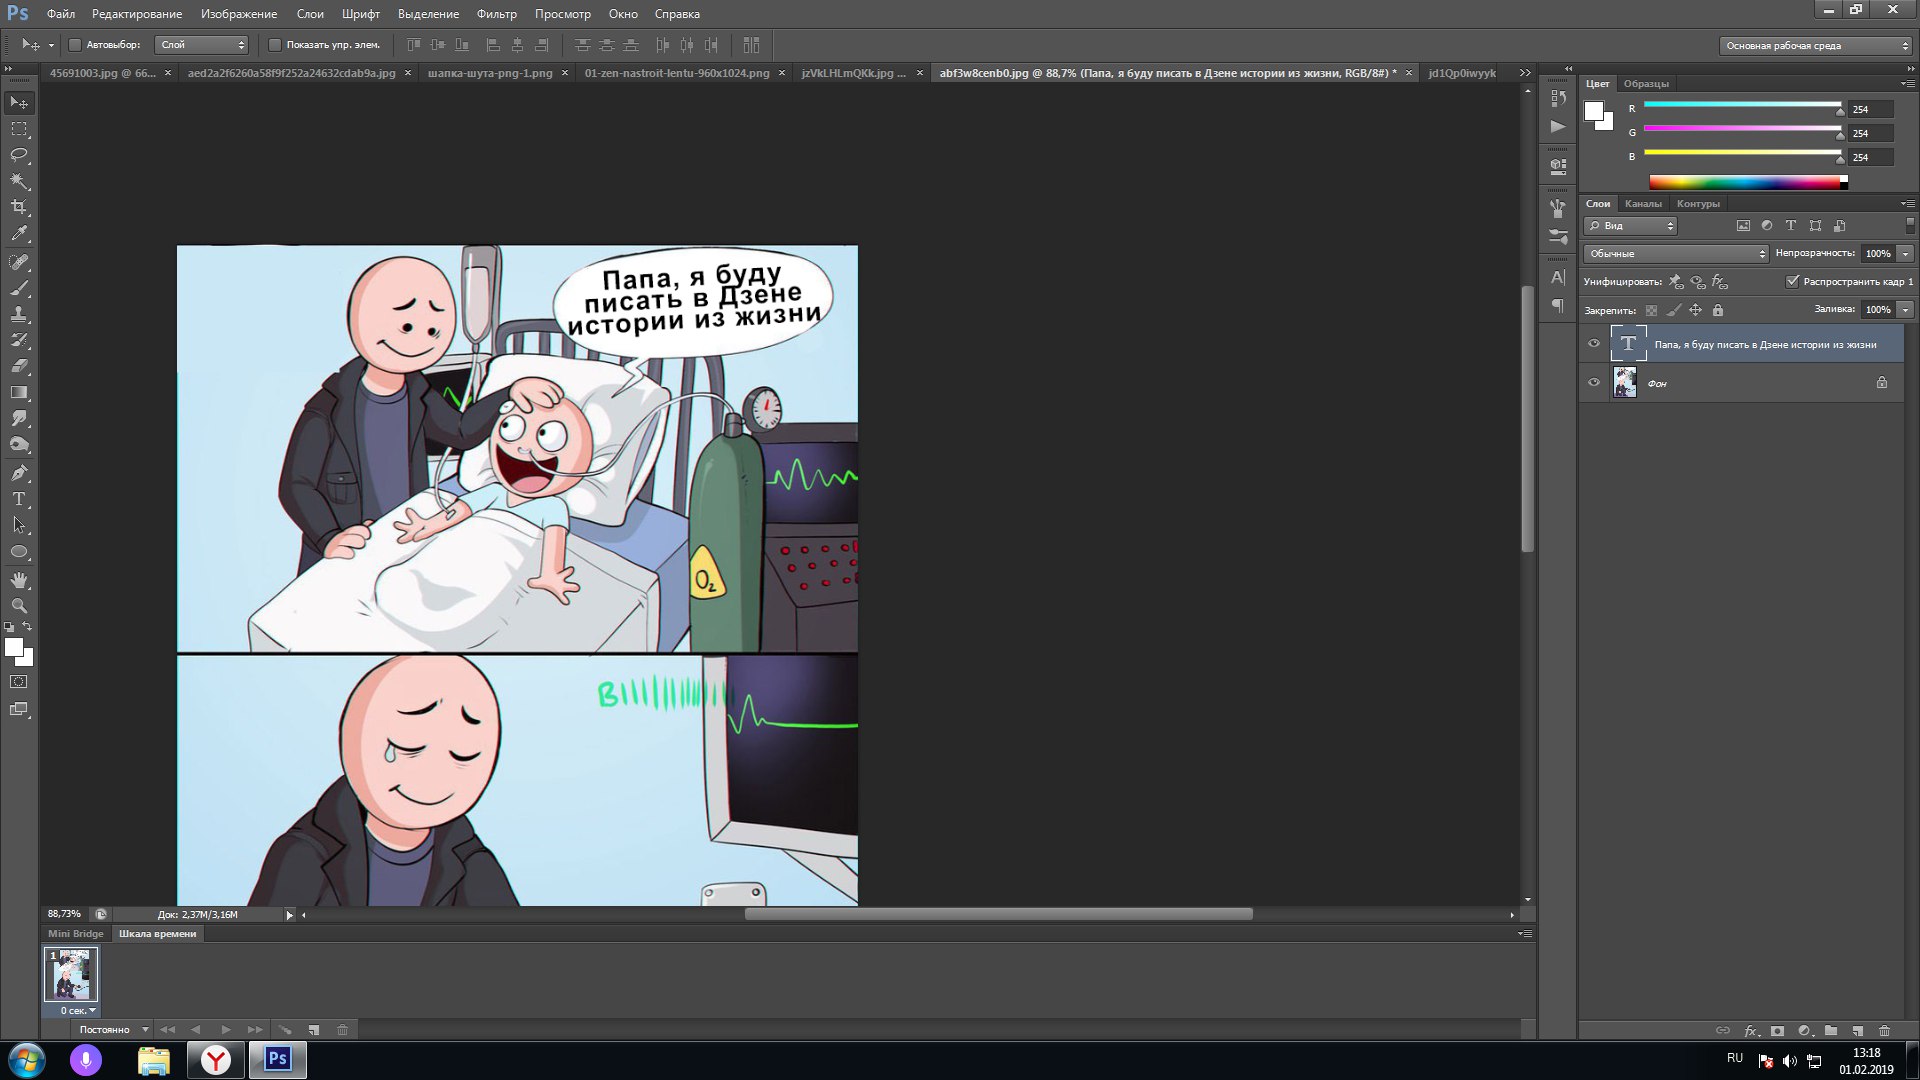This screenshot has width=1920, height=1080.
Task: Switch to шапка-шута-png-1.png document tab
Action: (x=489, y=73)
